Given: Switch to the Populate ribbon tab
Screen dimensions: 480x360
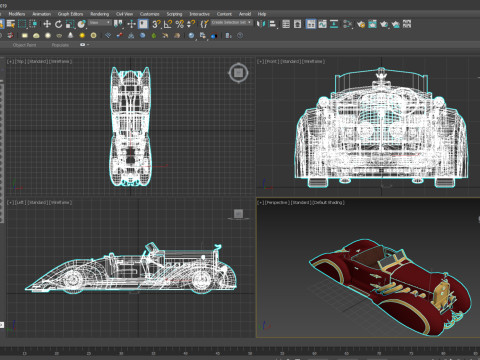Looking at the screenshot, I should (60, 45).
